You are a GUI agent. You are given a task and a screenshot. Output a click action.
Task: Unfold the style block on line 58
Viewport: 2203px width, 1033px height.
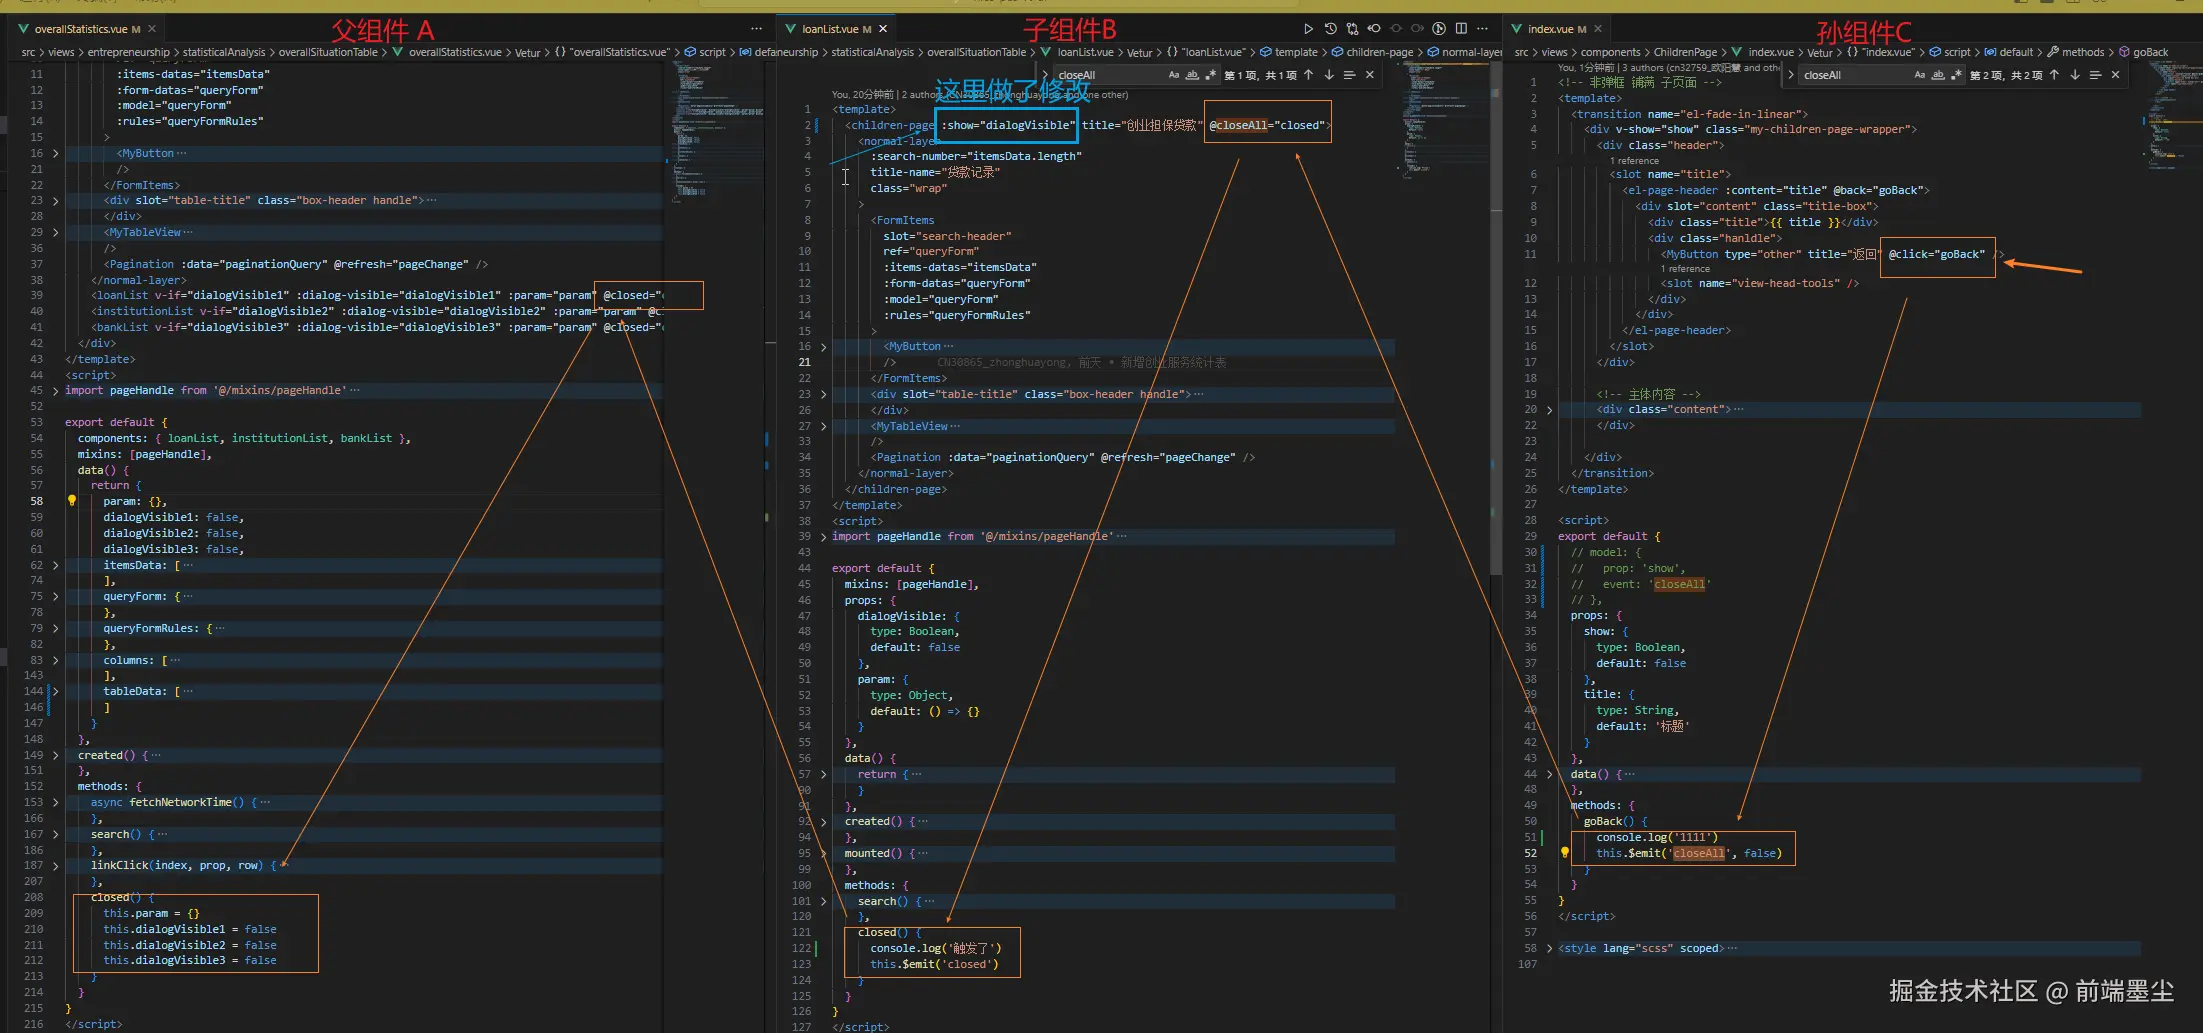1549,948
